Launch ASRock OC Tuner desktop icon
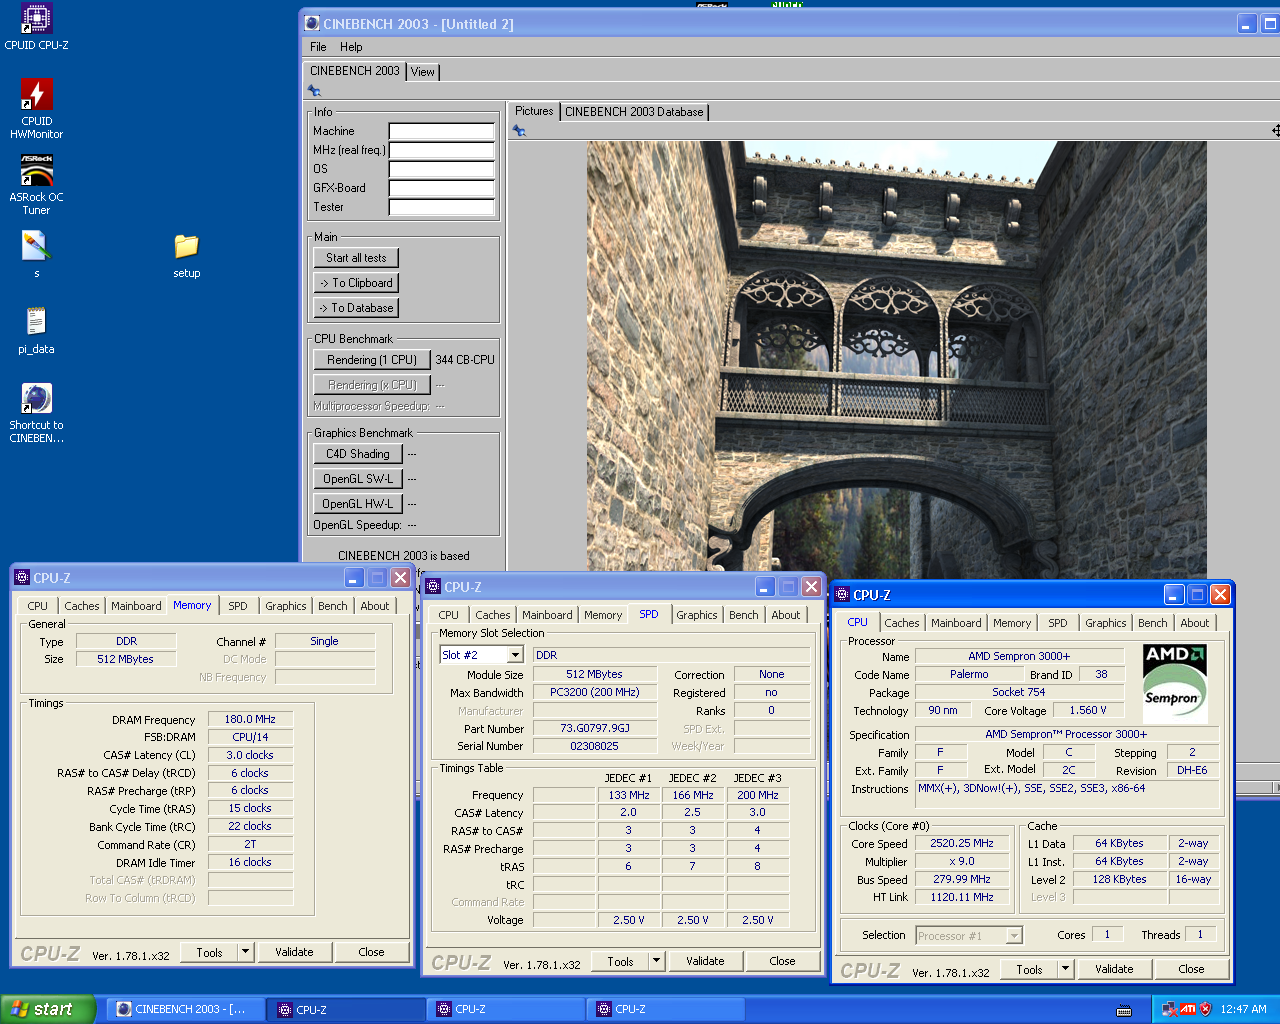 (37, 184)
